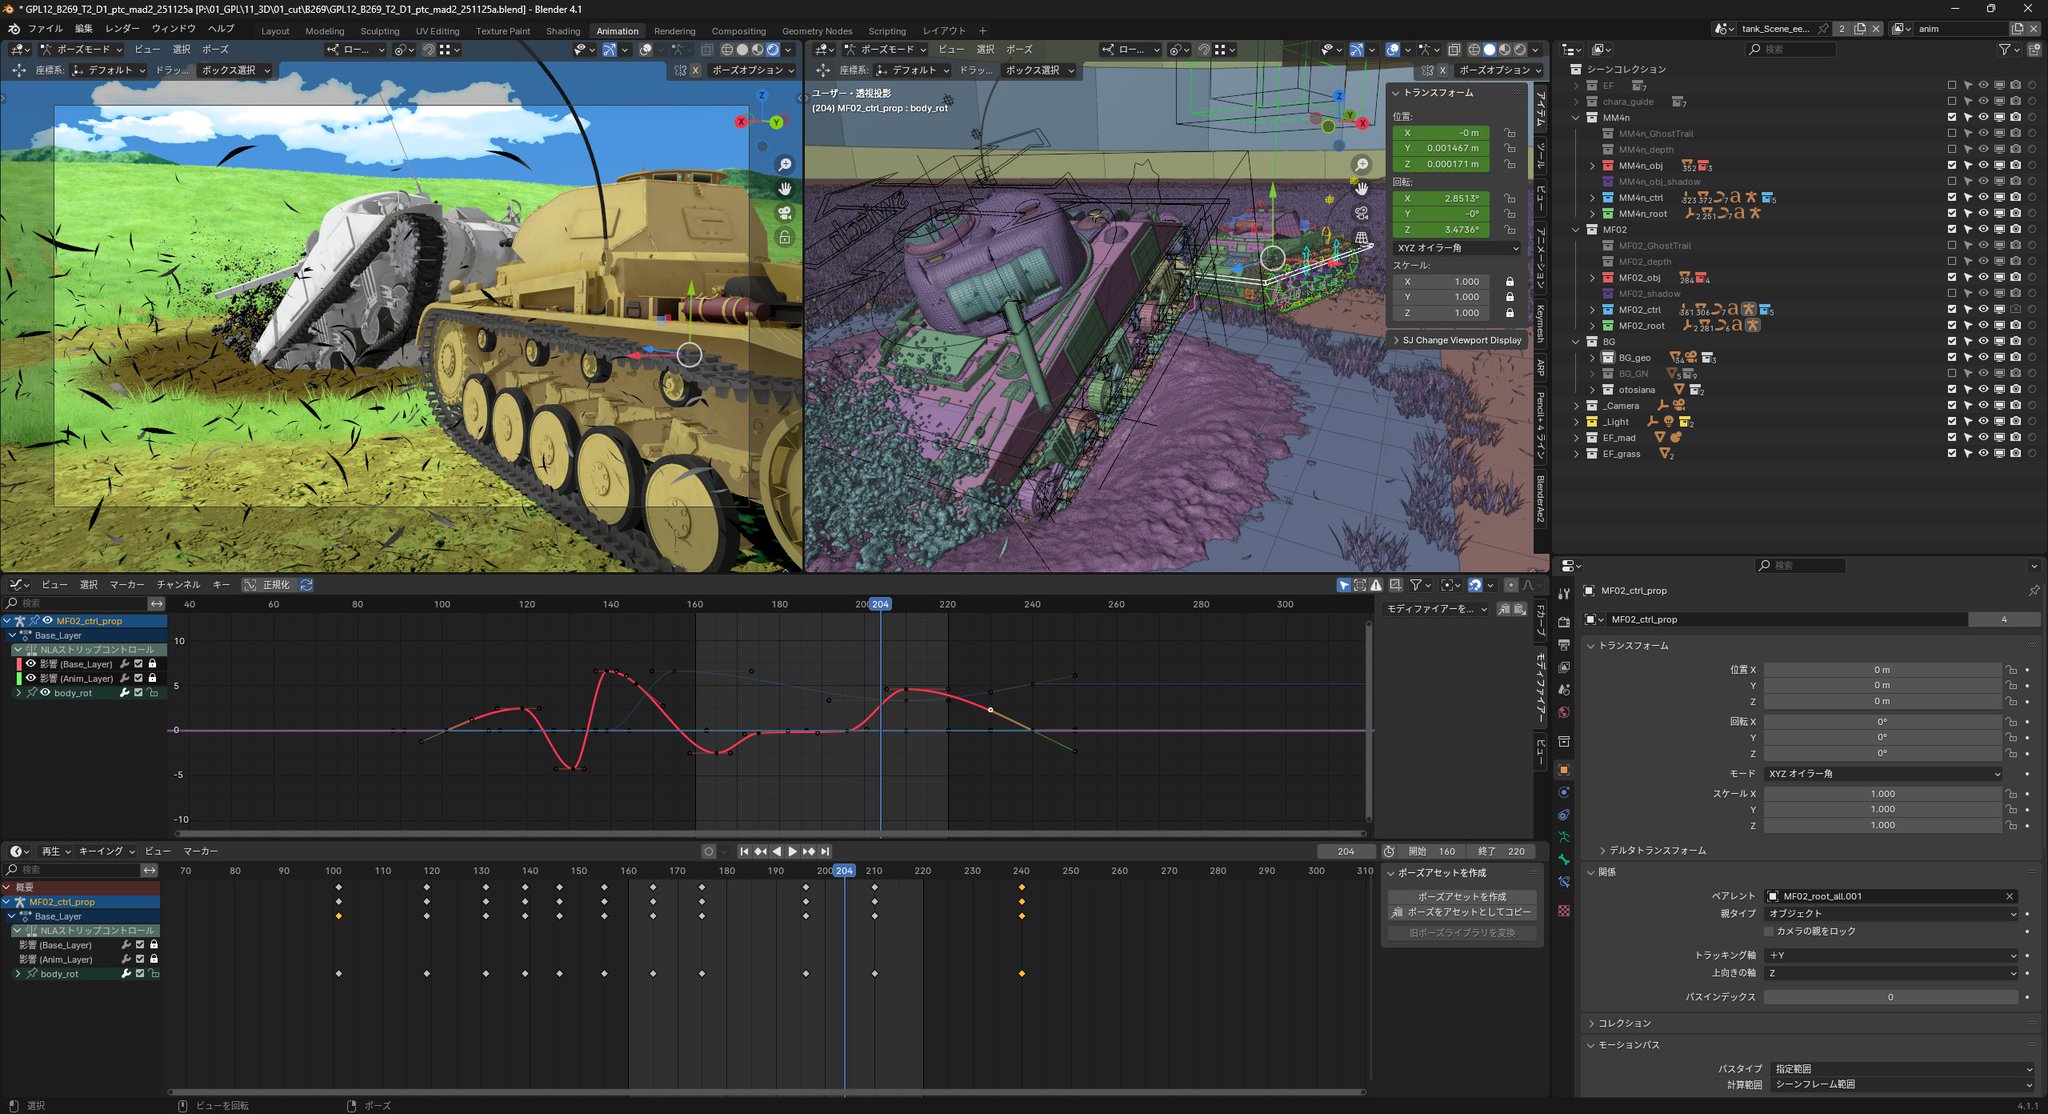Click the ポーズをアセットとしてコピー button

click(x=1461, y=913)
